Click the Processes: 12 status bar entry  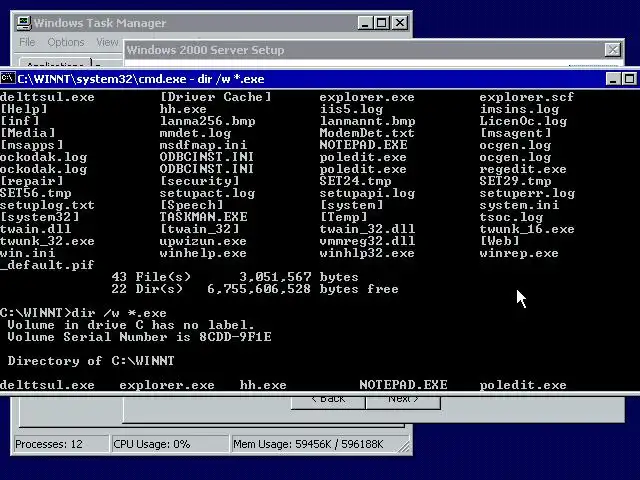pyautogui.click(x=61, y=444)
